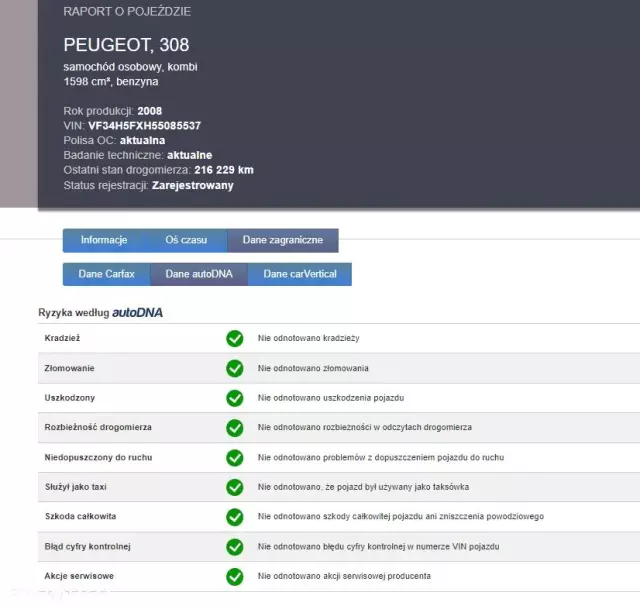The image size is (640, 606).
Task: Click green checkmark beside Uszkodzony
Action: point(235,398)
